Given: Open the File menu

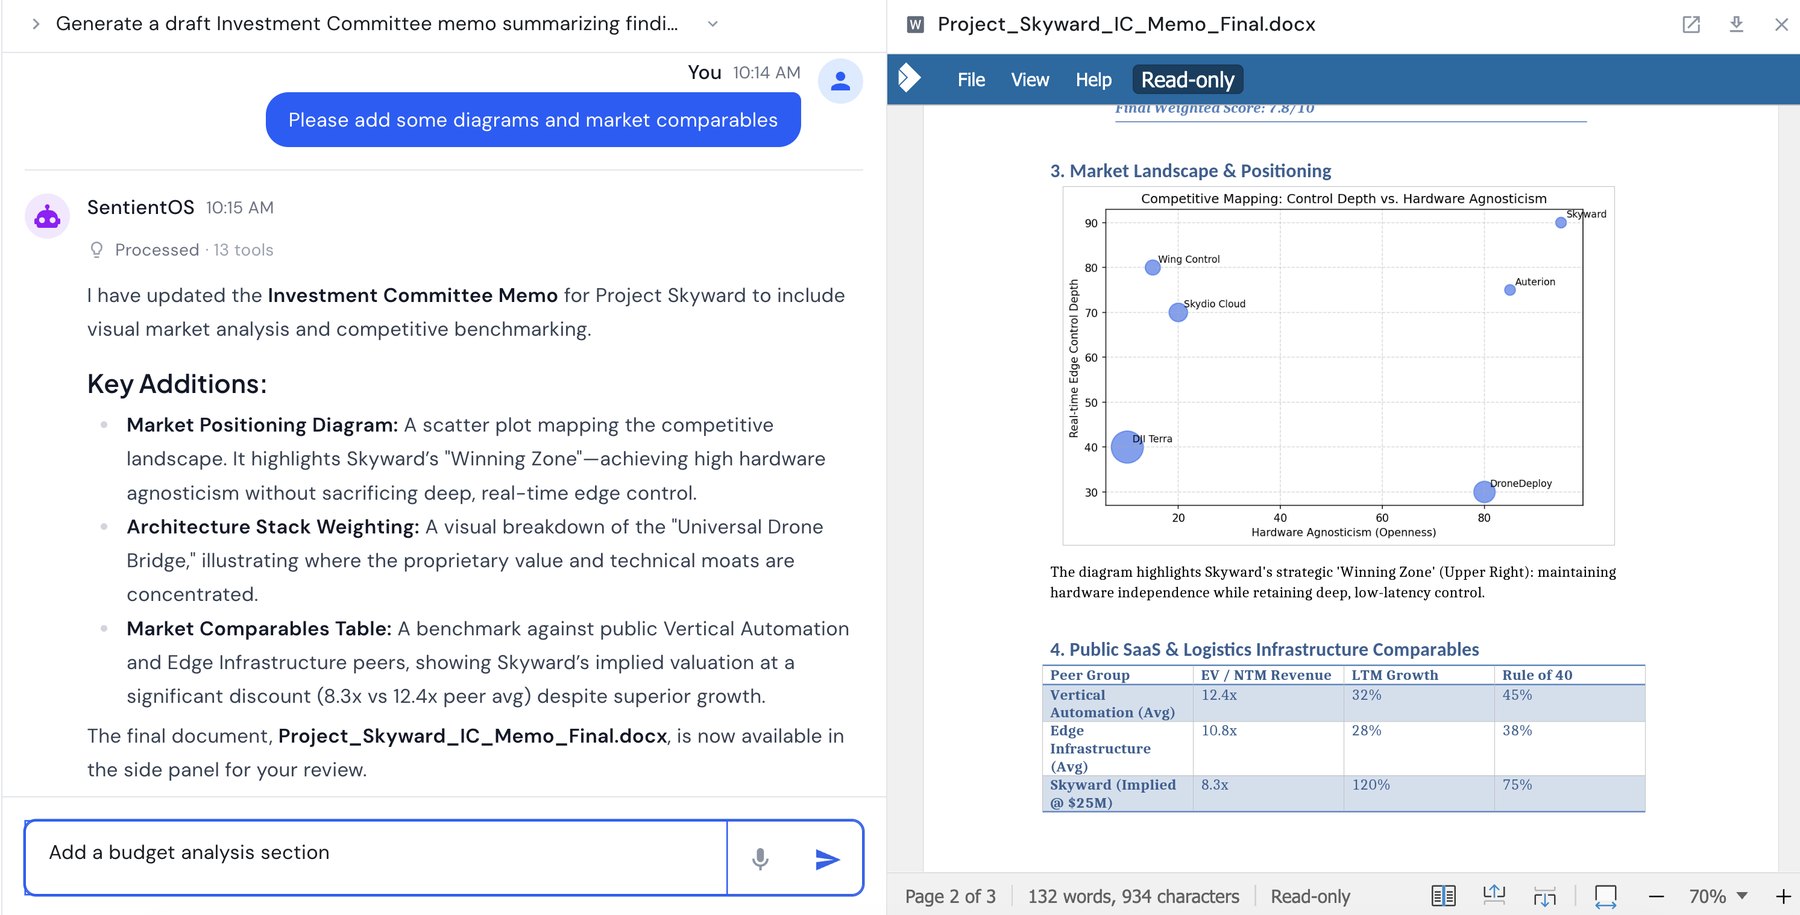Looking at the screenshot, I should click(x=971, y=80).
